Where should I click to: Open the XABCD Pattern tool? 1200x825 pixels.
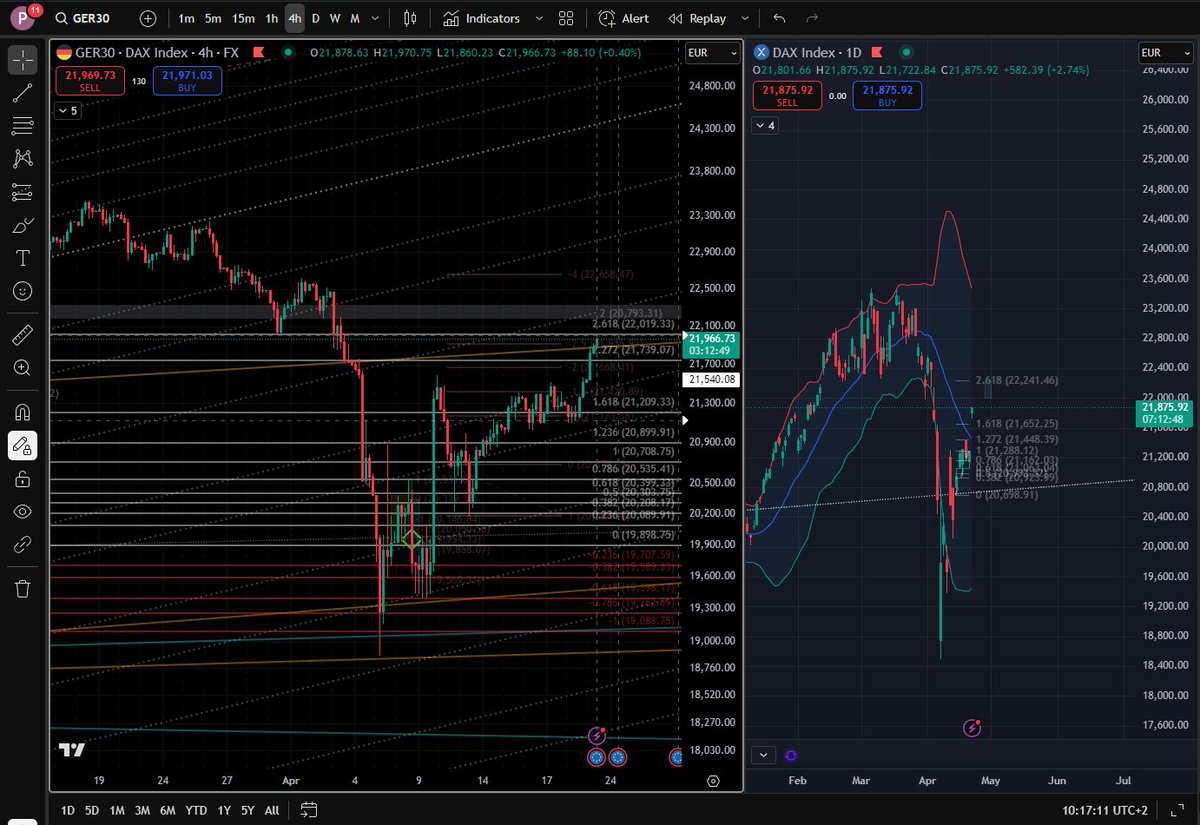[21, 158]
